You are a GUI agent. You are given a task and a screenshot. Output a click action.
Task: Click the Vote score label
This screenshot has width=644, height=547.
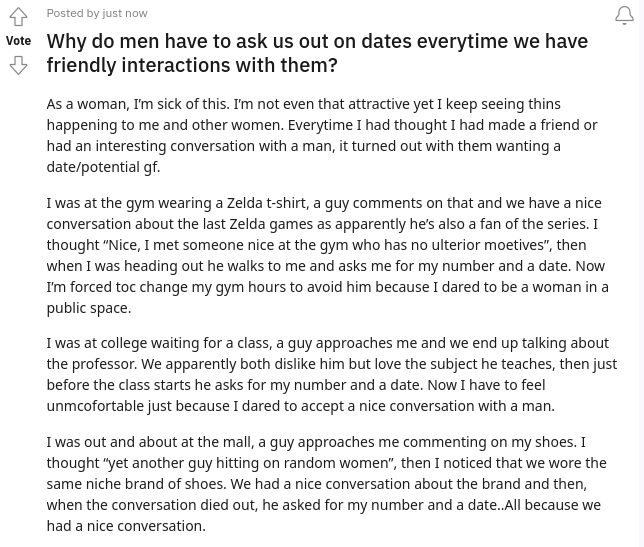coord(18,41)
